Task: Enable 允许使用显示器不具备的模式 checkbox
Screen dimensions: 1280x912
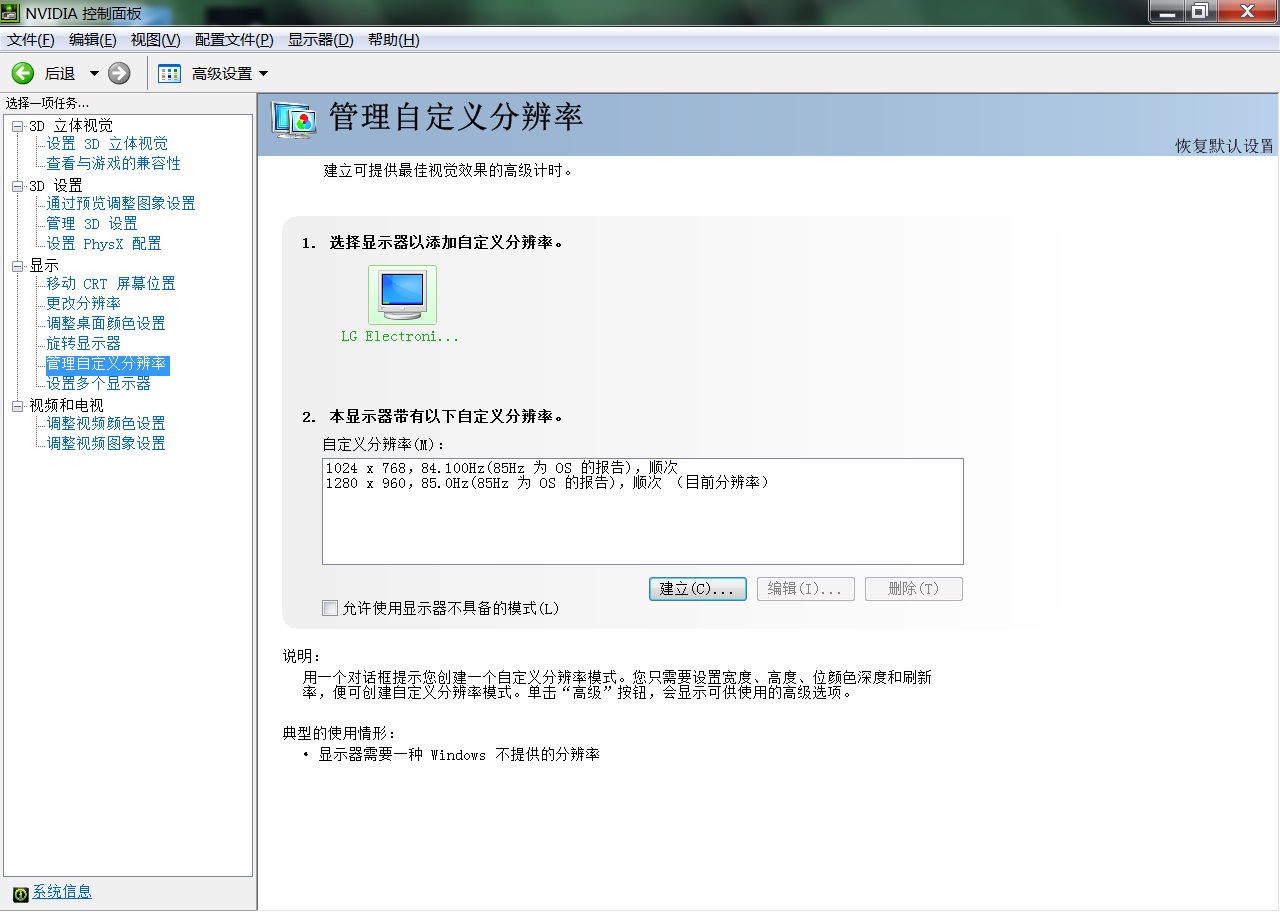Action: coord(330,608)
